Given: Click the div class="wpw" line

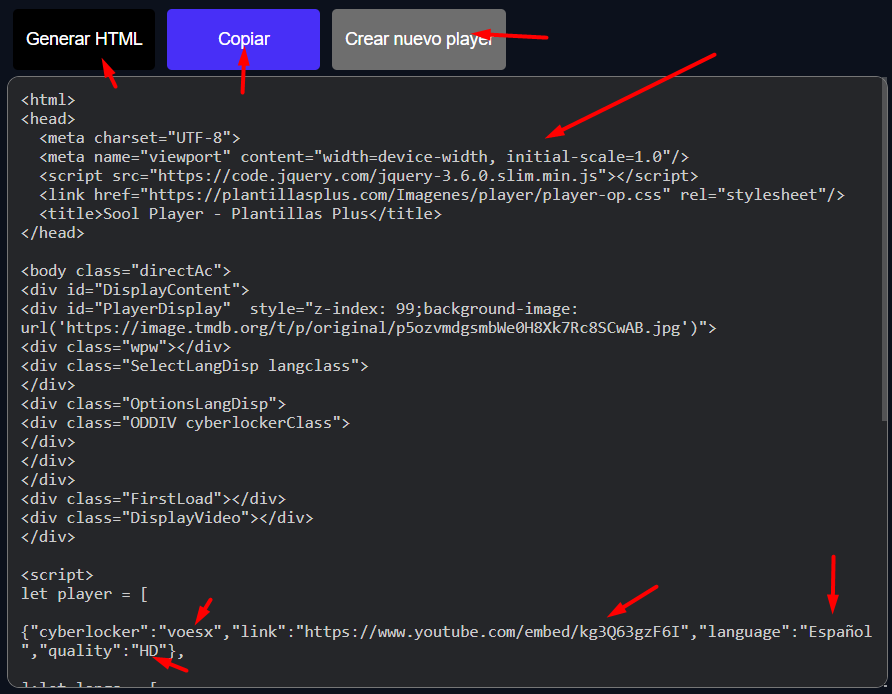Looking at the screenshot, I should (126, 347).
